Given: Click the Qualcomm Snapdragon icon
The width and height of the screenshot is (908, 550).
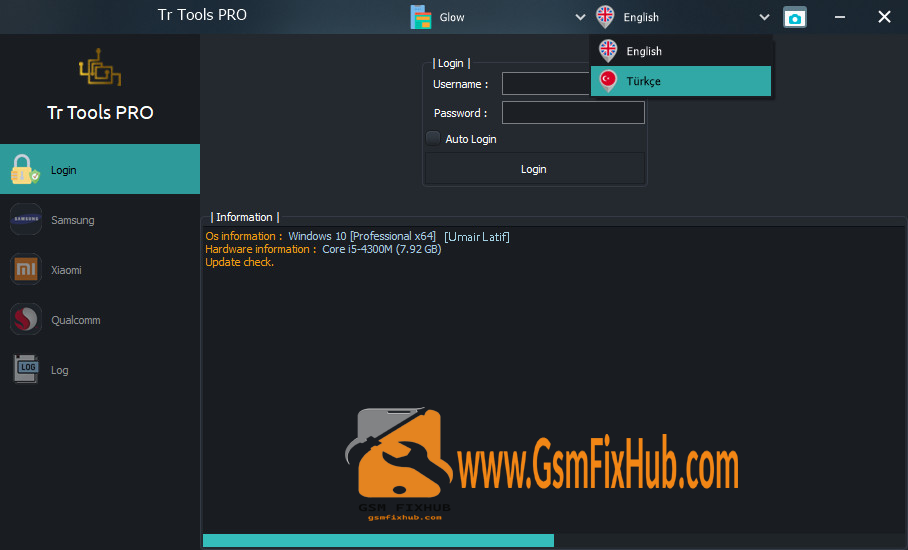Looking at the screenshot, I should coord(26,319).
